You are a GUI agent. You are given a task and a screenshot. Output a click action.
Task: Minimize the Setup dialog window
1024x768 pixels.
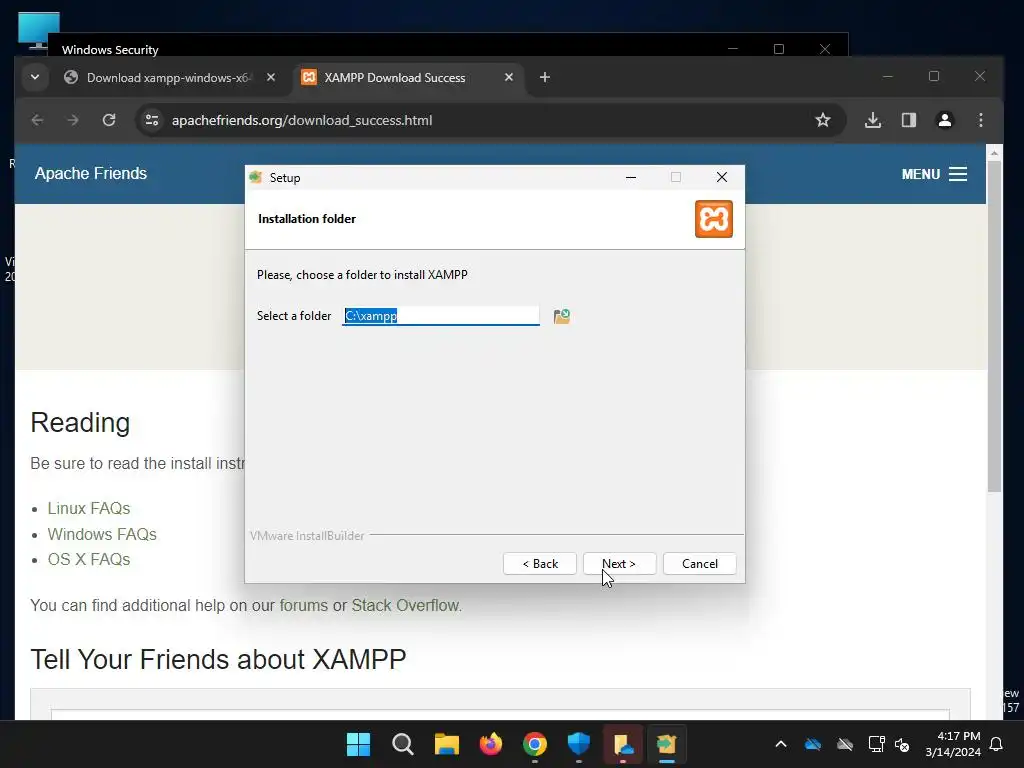pos(631,178)
